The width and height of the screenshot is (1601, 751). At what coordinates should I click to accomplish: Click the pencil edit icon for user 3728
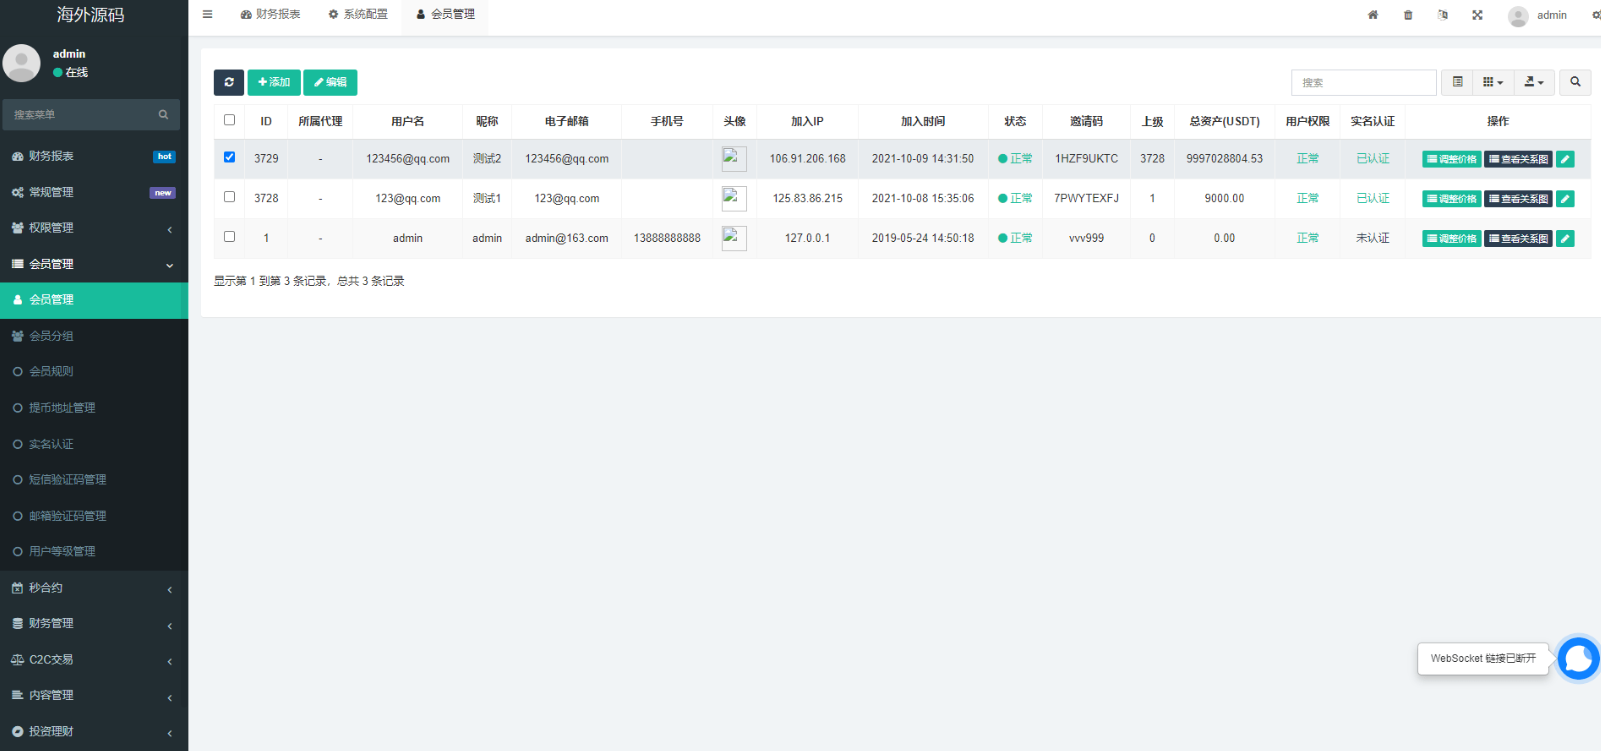1565,199
